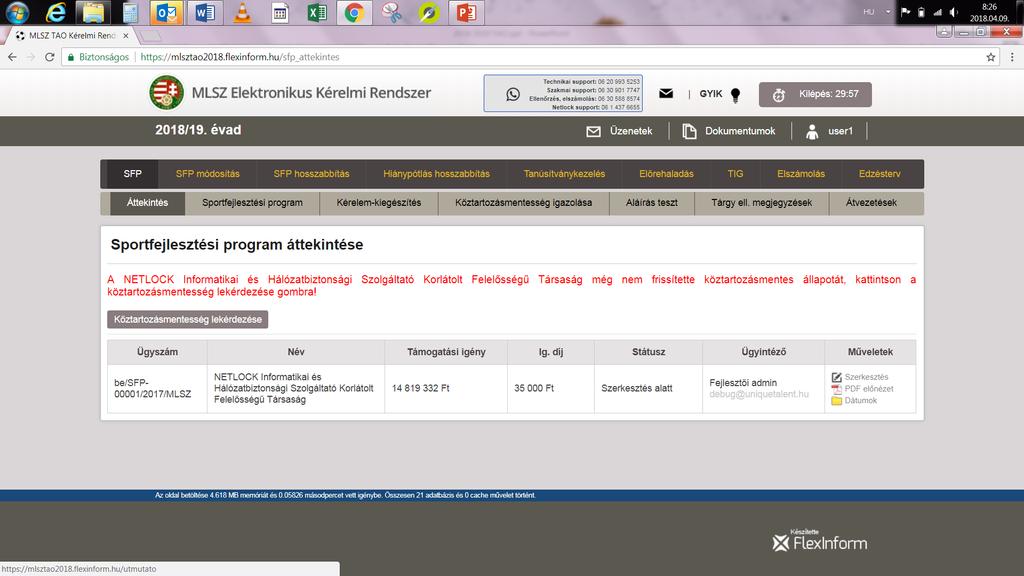The width and height of the screenshot is (1024, 576).
Task: Click the case number be/SFP-00001/2017/MLSZ
Action: (153, 389)
